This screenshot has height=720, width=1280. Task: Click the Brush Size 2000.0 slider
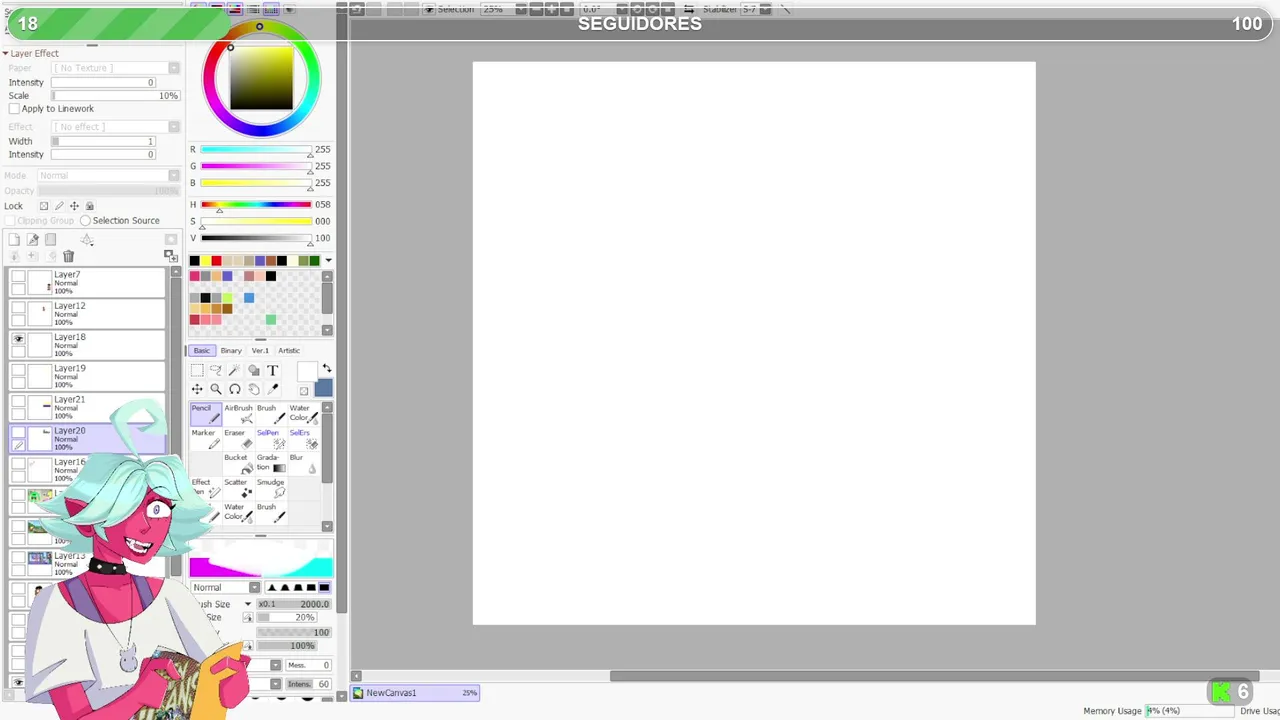click(x=293, y=604)
